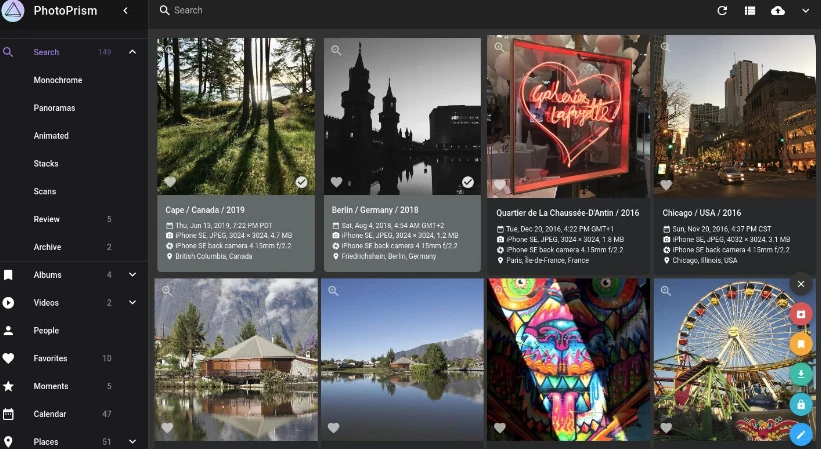Open the upload dialog via cloud icon
The width and height of the screenshot is (821, 449).
click(x=778, y=10)
